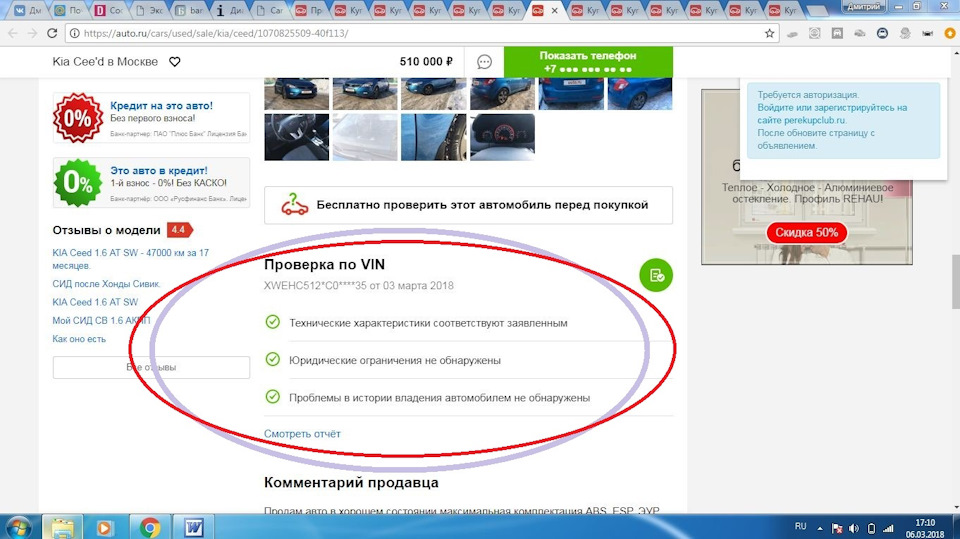Open the wheel close-up photo thumbnail
Screen dimensions: 960x539
[433, 137]
